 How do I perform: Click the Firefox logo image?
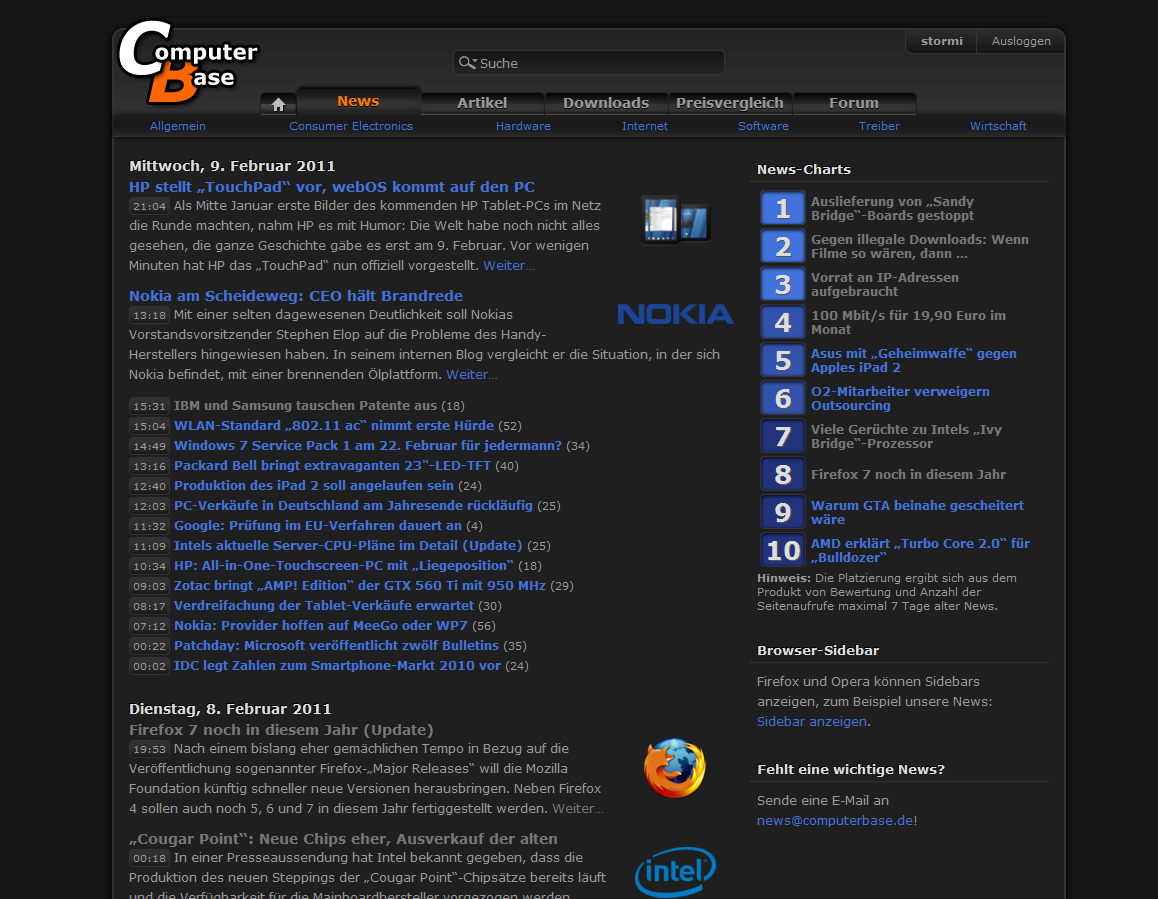coord(674,768)
